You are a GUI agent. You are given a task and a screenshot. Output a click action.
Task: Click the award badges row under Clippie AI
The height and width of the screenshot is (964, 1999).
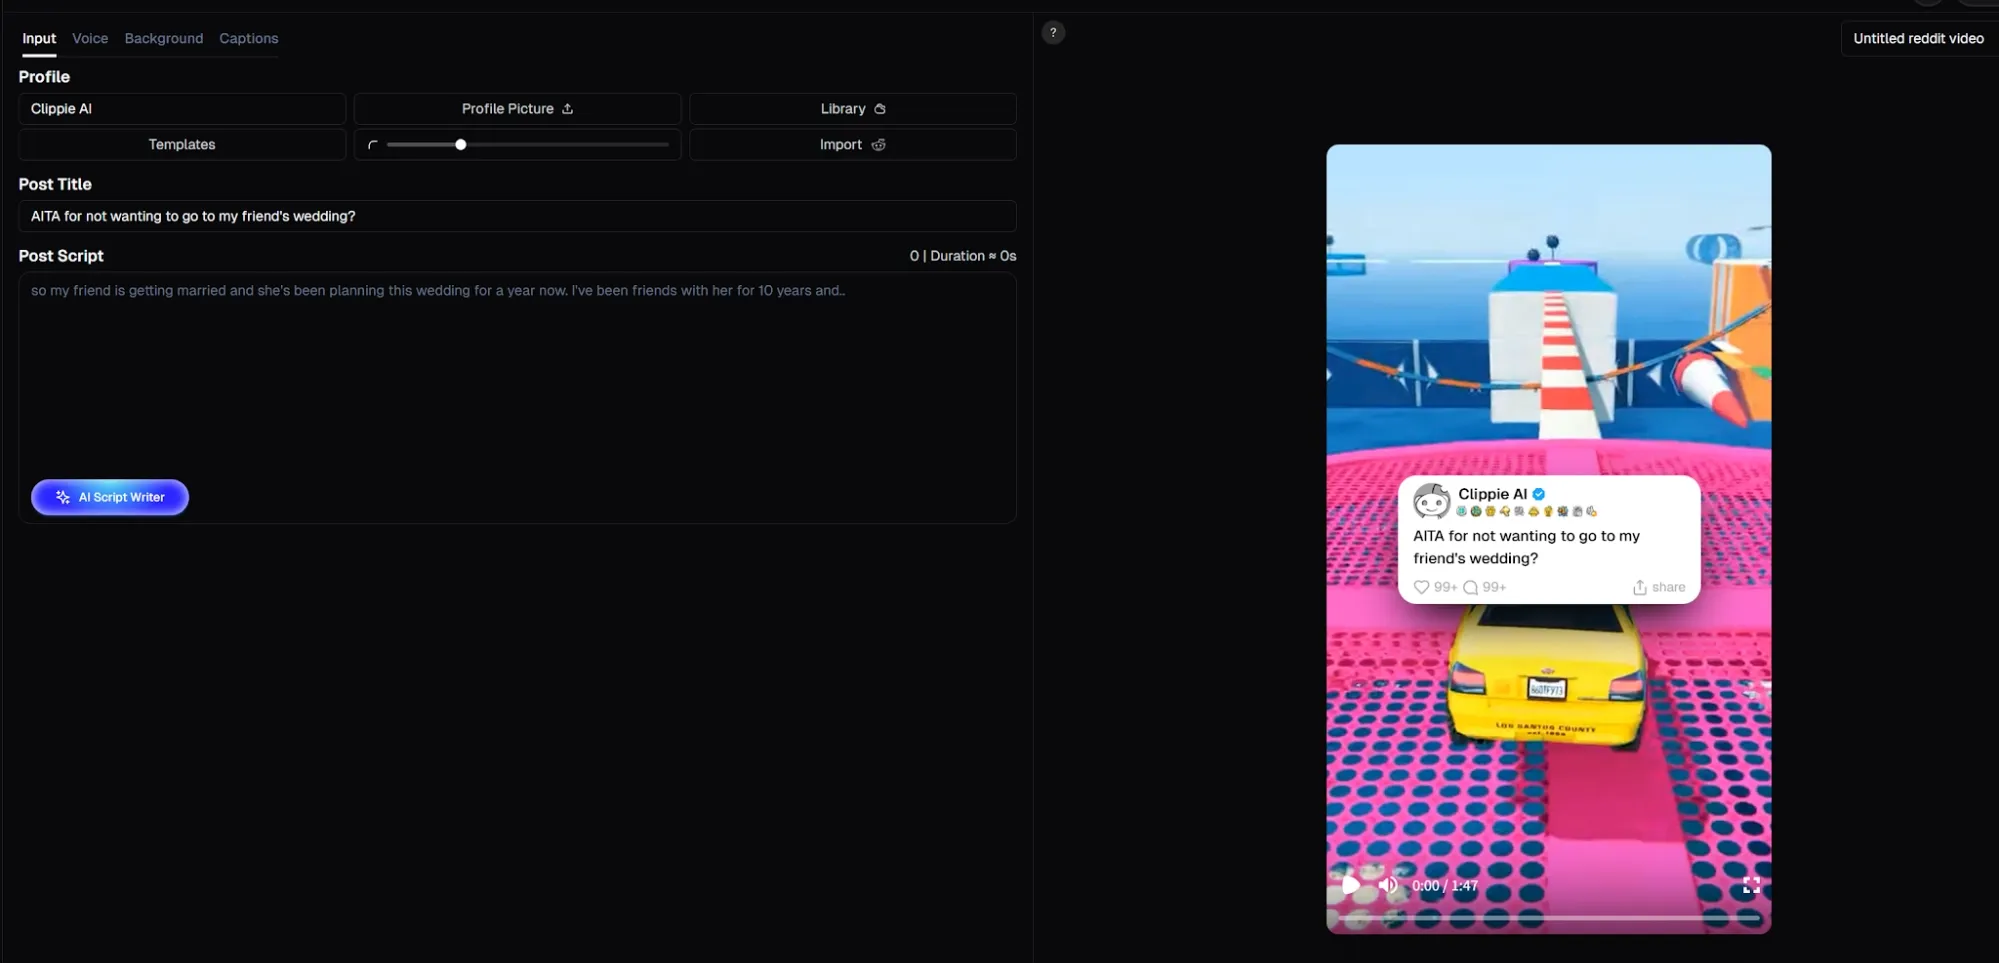1526,511
